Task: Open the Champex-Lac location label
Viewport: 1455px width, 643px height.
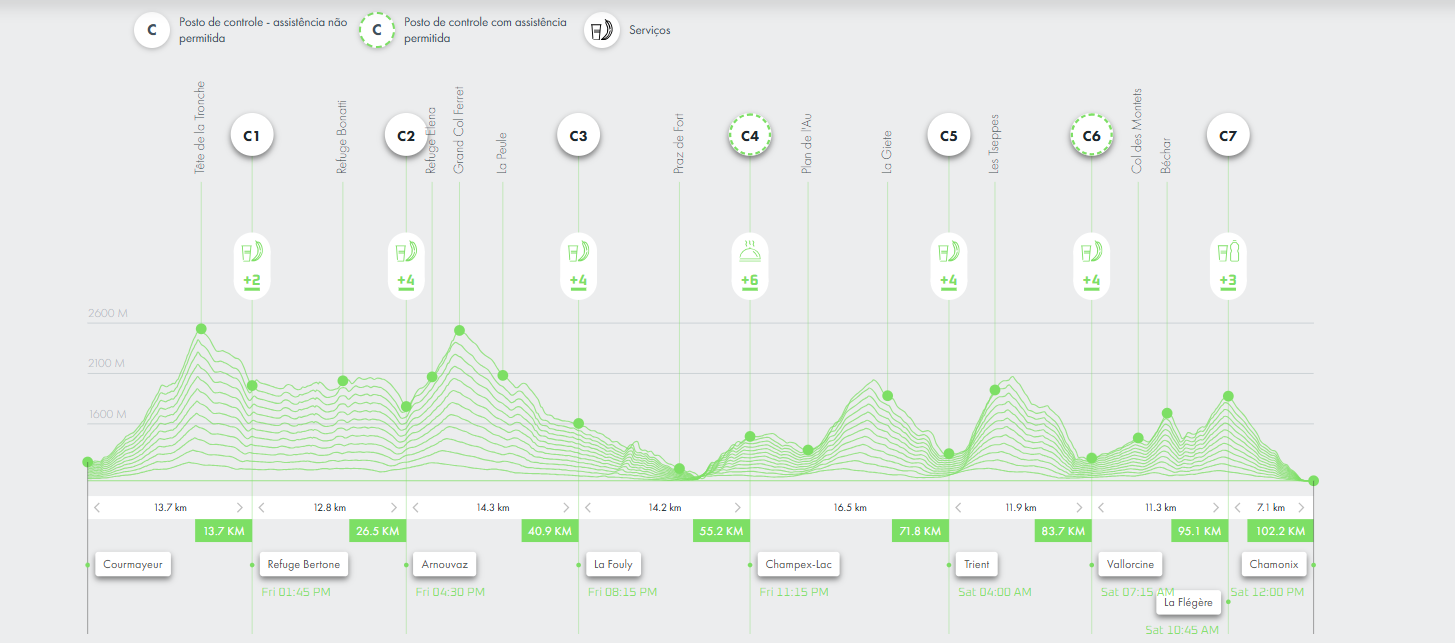Action: tap(798, 564)
